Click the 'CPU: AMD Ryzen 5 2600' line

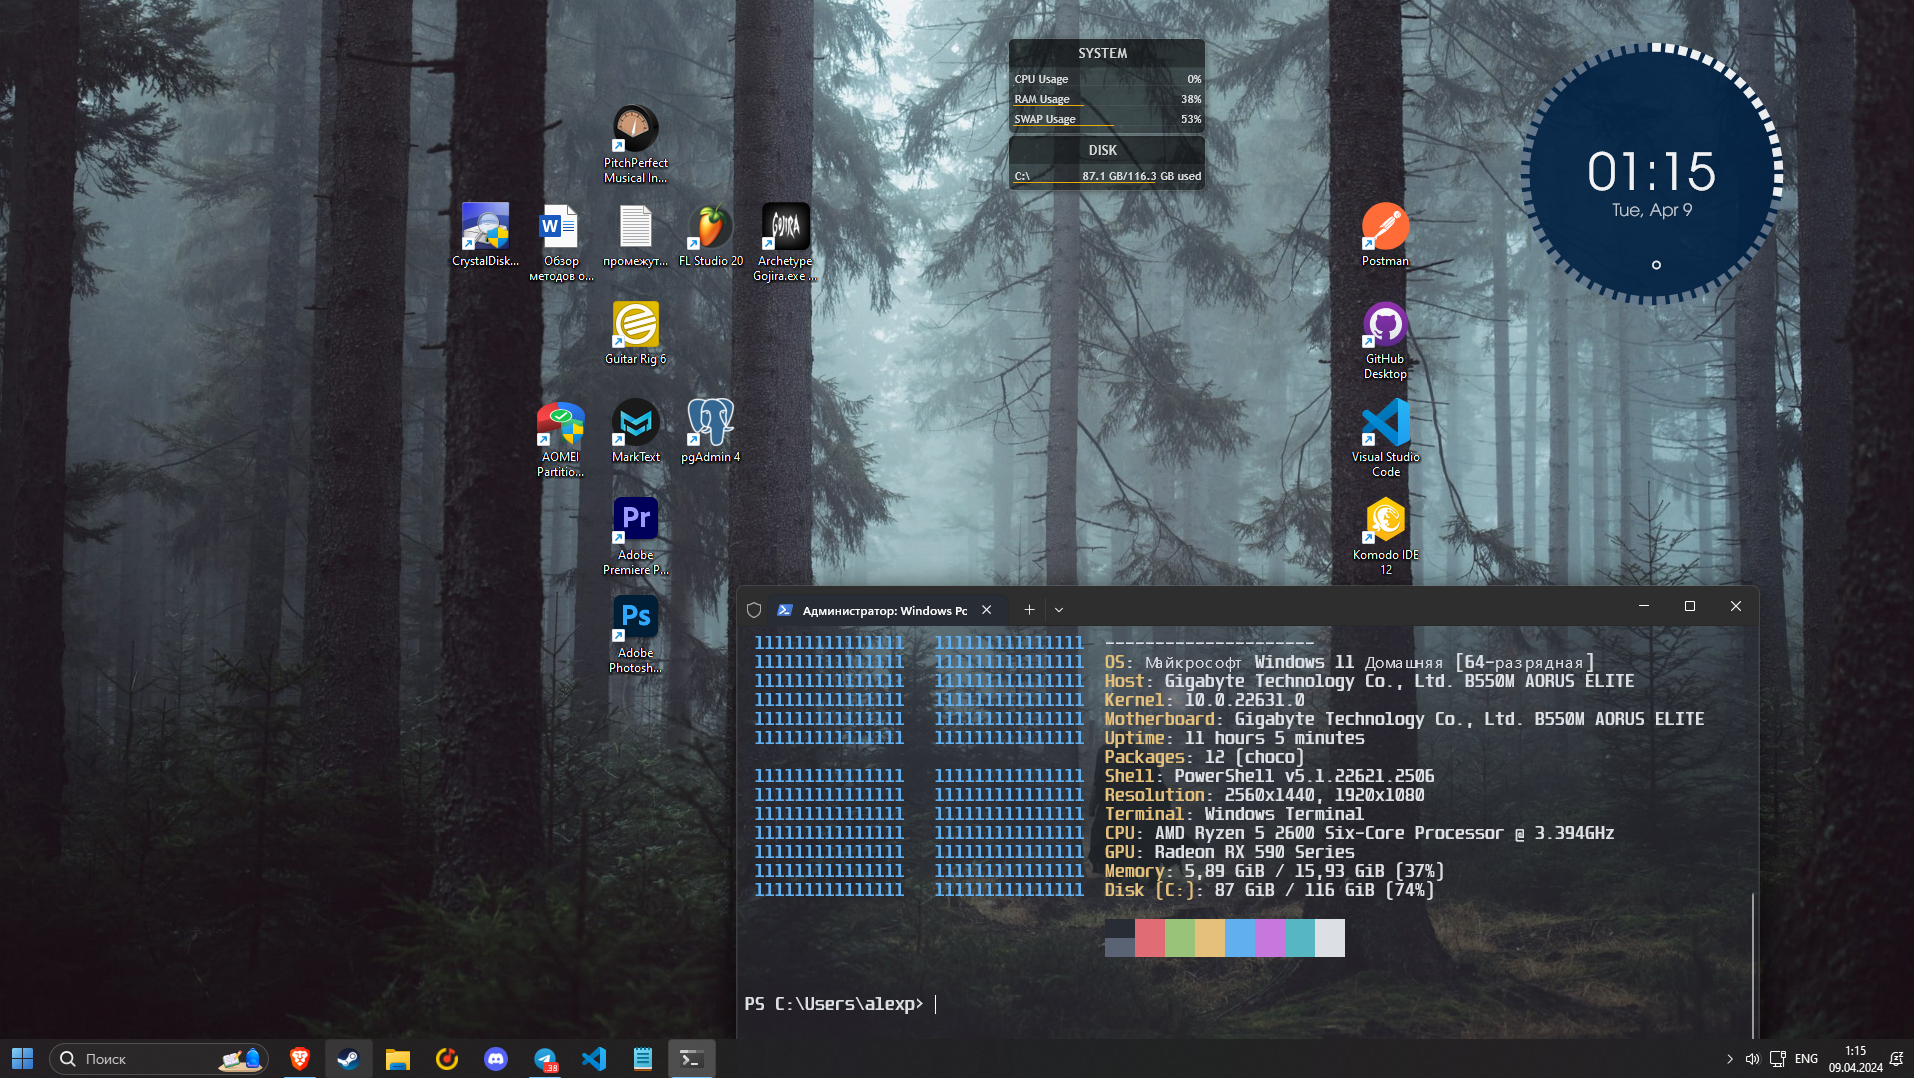(x=1359, y=833)
